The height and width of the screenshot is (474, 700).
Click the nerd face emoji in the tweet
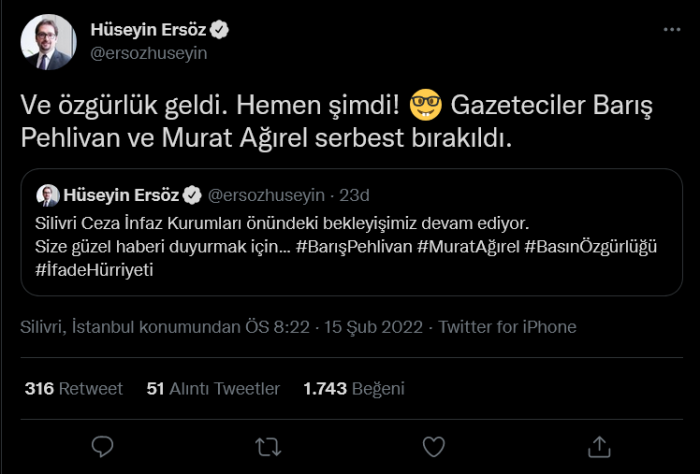[426, 104]
